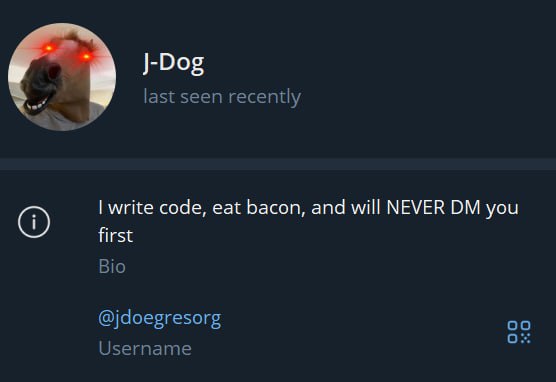Click the 'you' at the end of bio line
The width and height of the screenshot is (556, 382).
tap(502, 209)
